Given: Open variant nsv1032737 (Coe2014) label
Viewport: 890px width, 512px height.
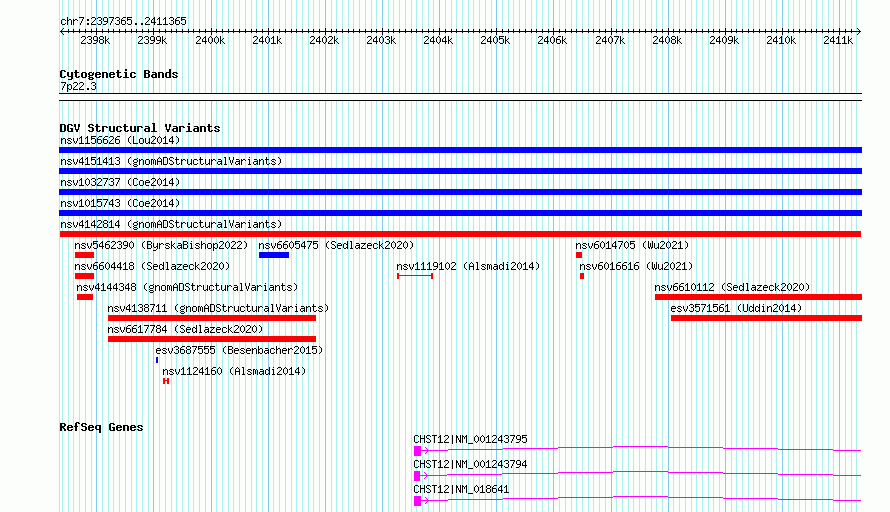Looking at the screenshot, I should (x=120, y=182).
